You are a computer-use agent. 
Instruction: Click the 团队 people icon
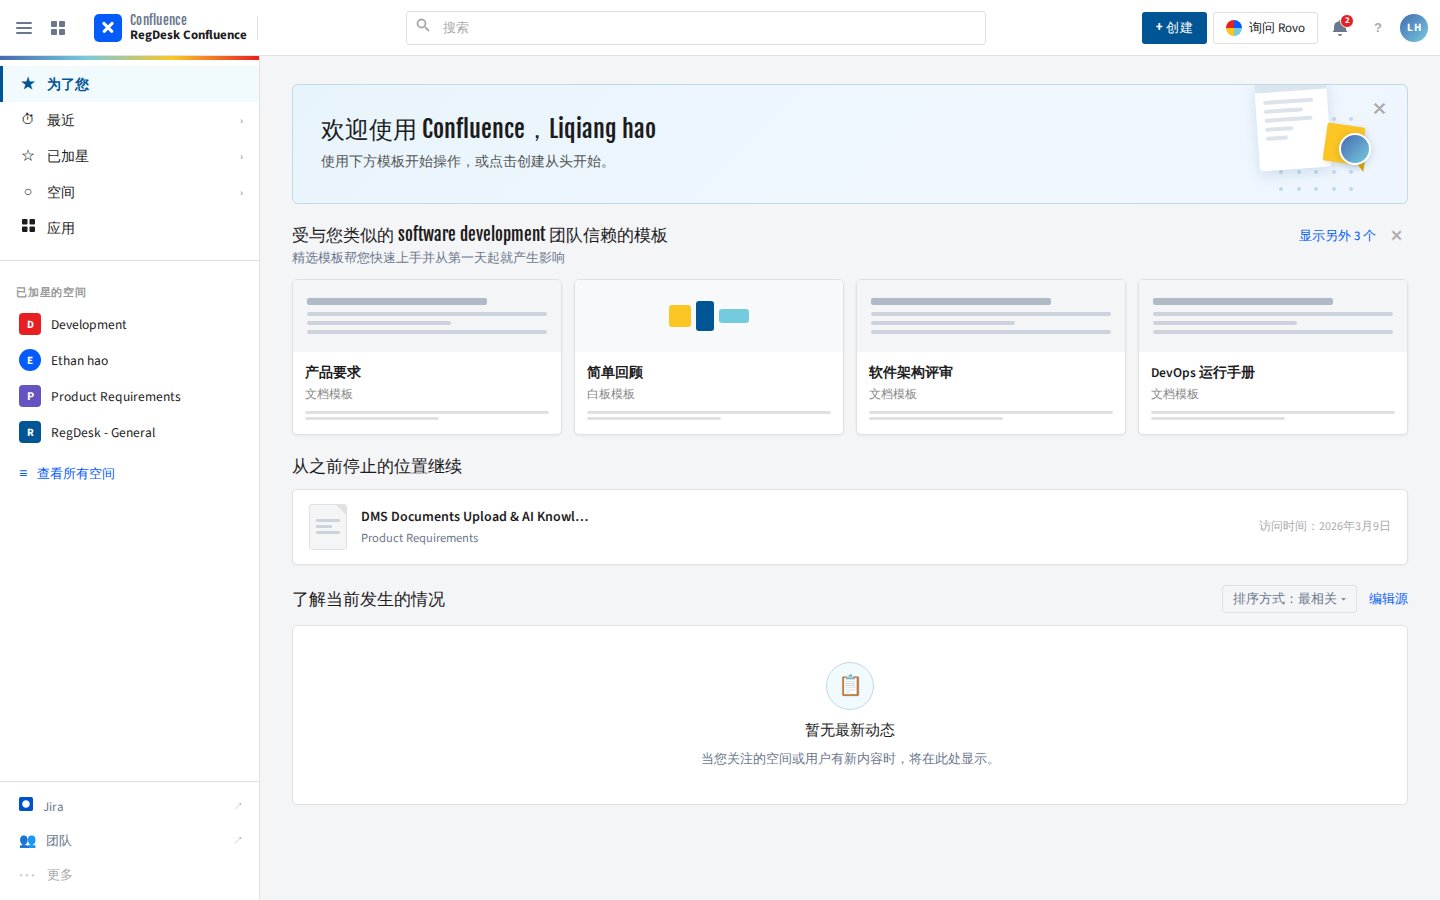27,841
